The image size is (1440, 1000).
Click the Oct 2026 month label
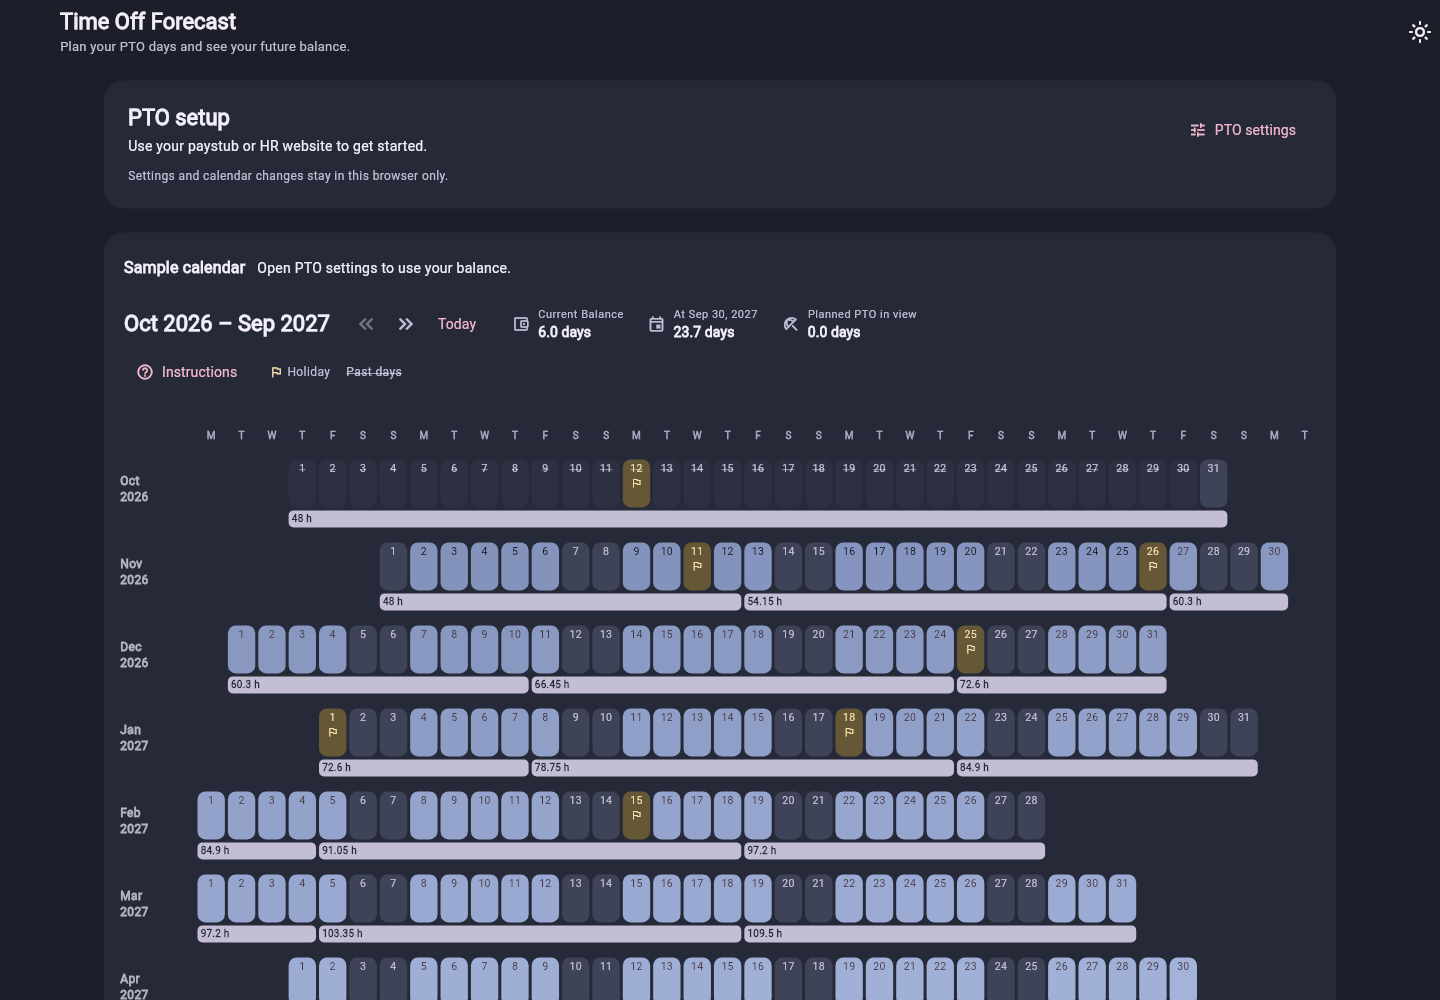(x=134, y=489)
